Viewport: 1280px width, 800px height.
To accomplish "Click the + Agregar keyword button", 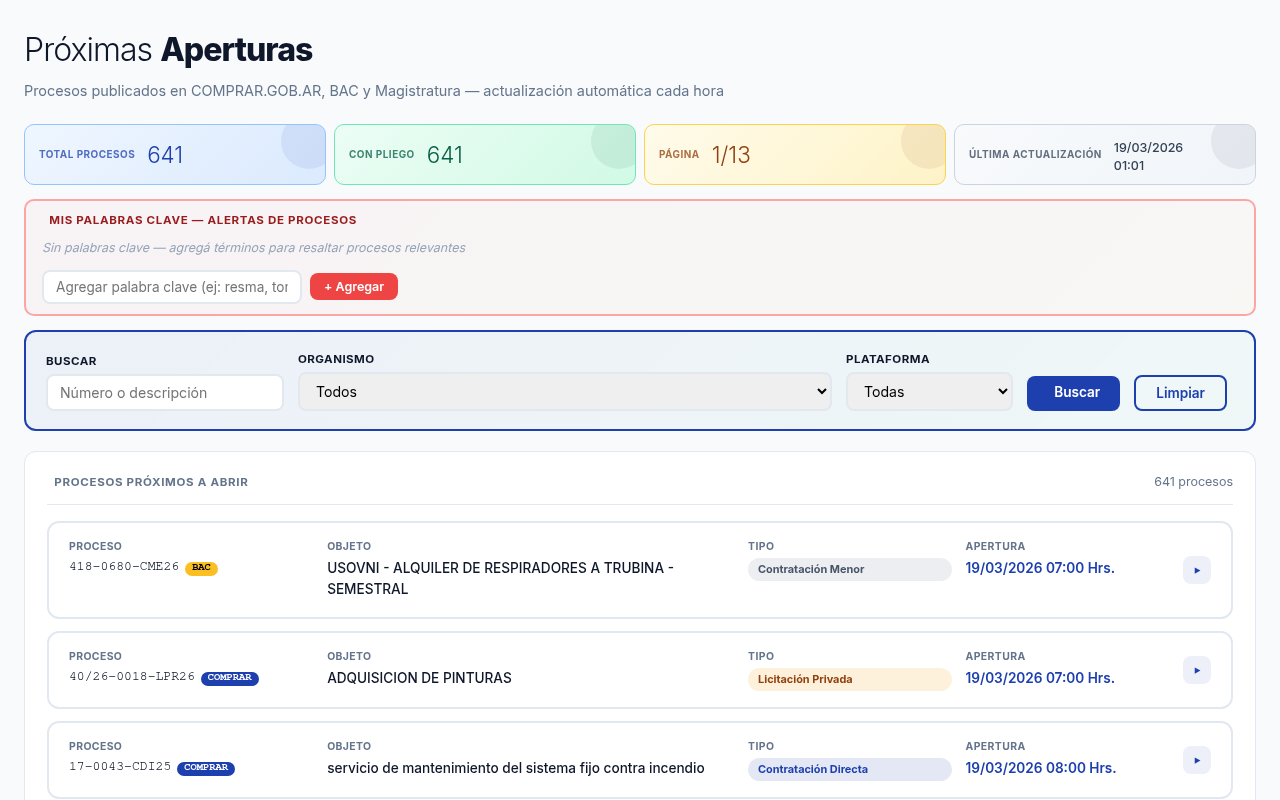I will pos(354,286).
